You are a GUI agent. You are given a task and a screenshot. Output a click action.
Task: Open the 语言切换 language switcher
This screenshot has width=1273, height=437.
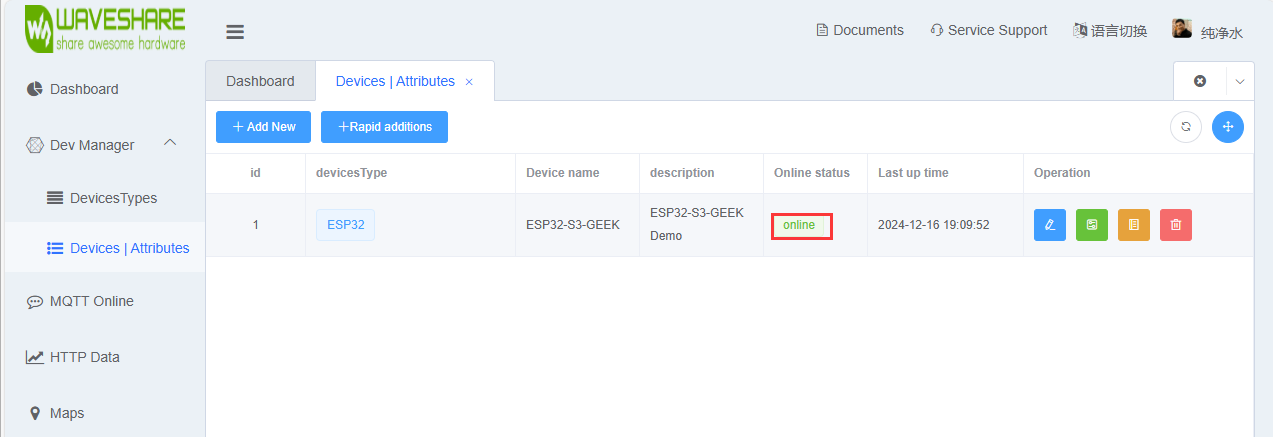pyautogui.click(x=1110, y=31)
